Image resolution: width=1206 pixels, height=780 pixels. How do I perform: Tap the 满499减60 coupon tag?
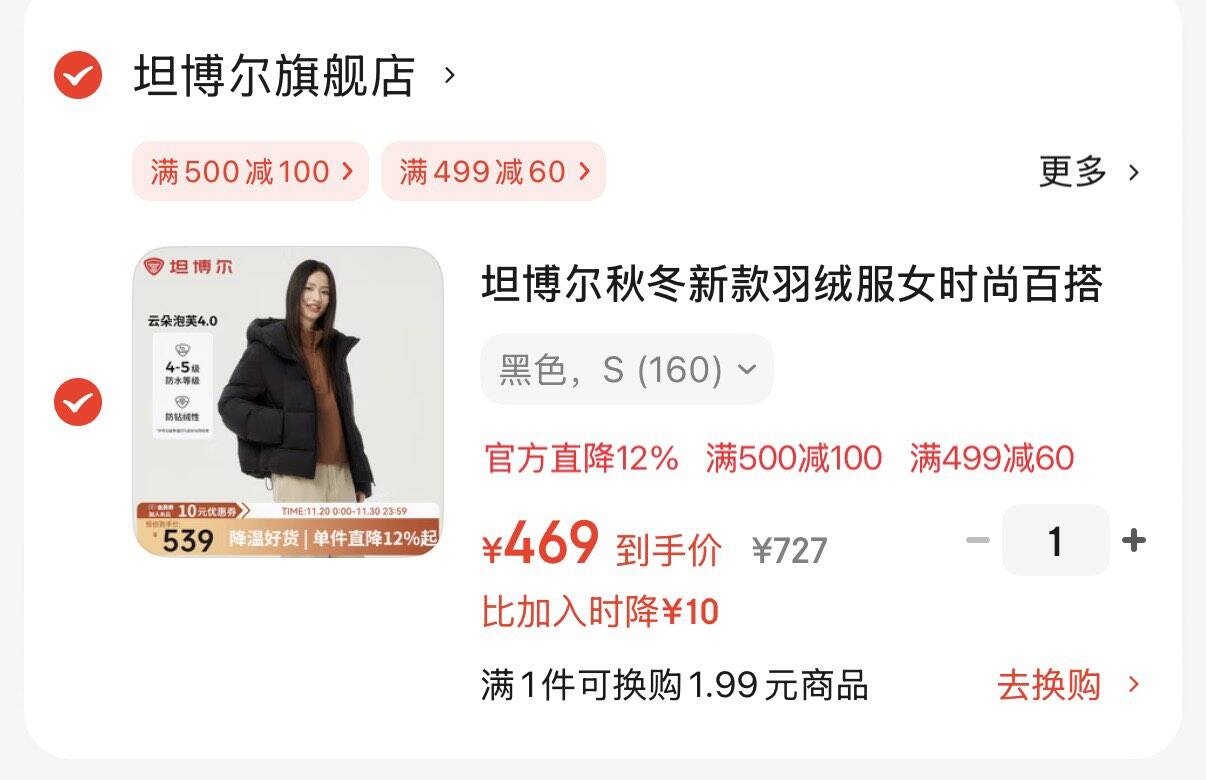[493, 171]
